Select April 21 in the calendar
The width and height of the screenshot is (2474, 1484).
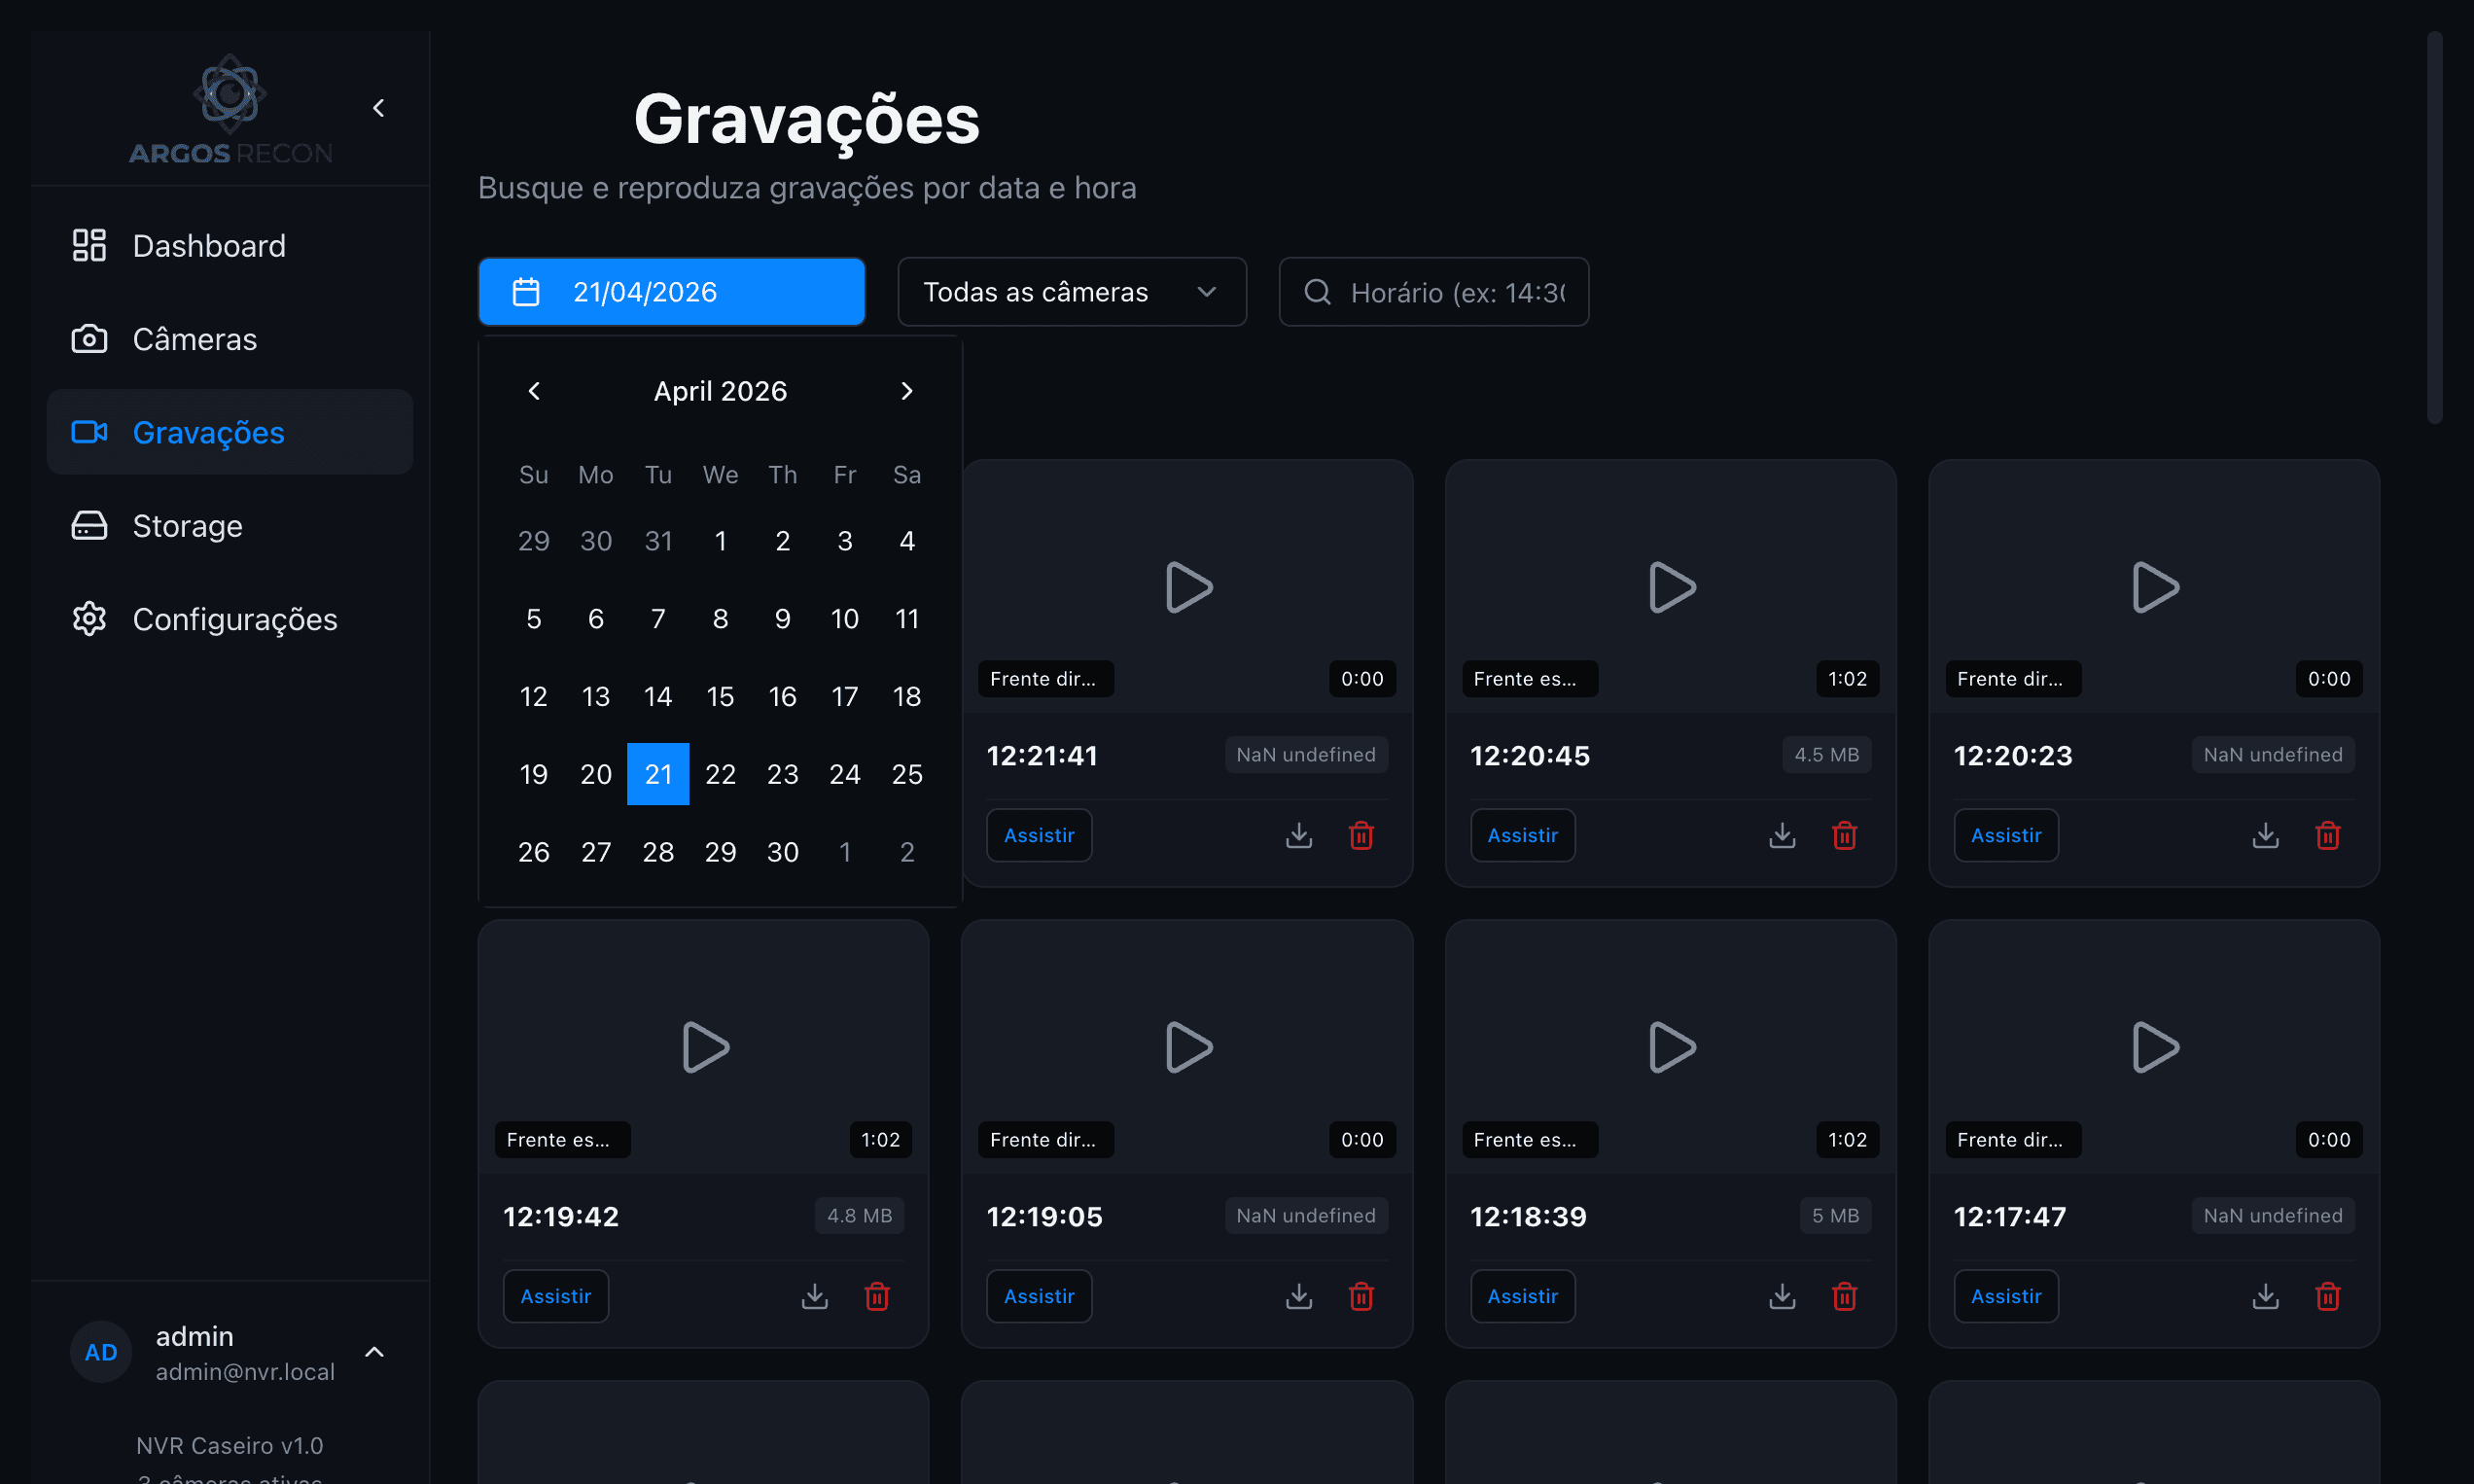pyautogui.click(x=658, y=774)
